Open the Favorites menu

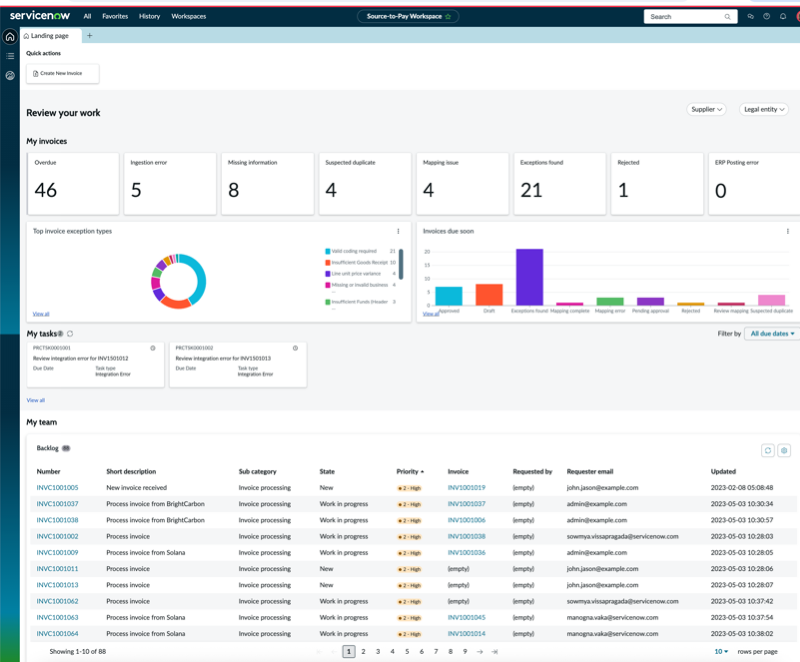[x=115, y=16]
